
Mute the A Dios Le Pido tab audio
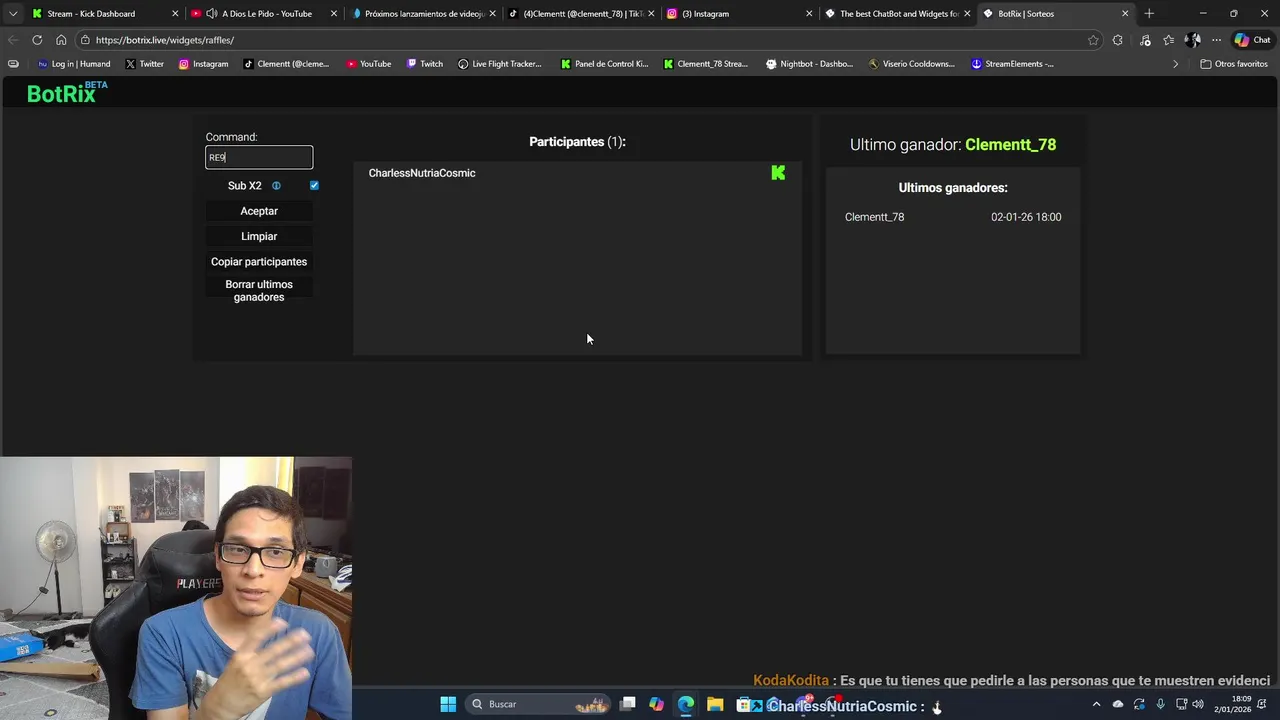[x=212, y=14]
